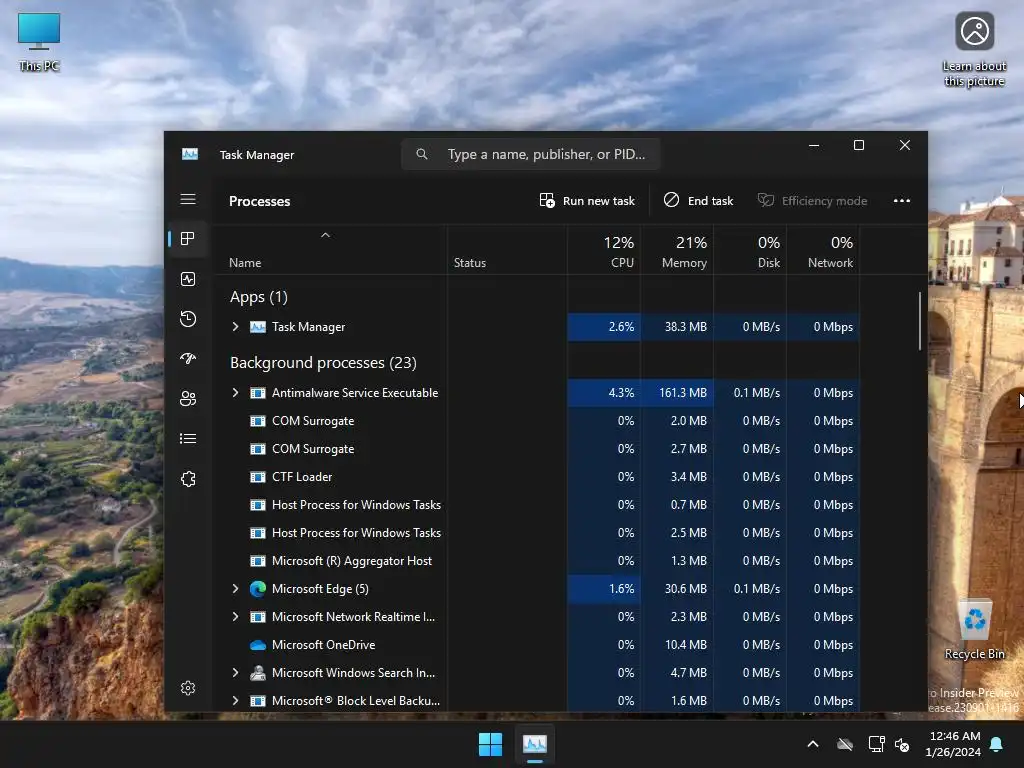Open the App history sidebar icon
Screen dimensions: 1024x768
(188, 319)
